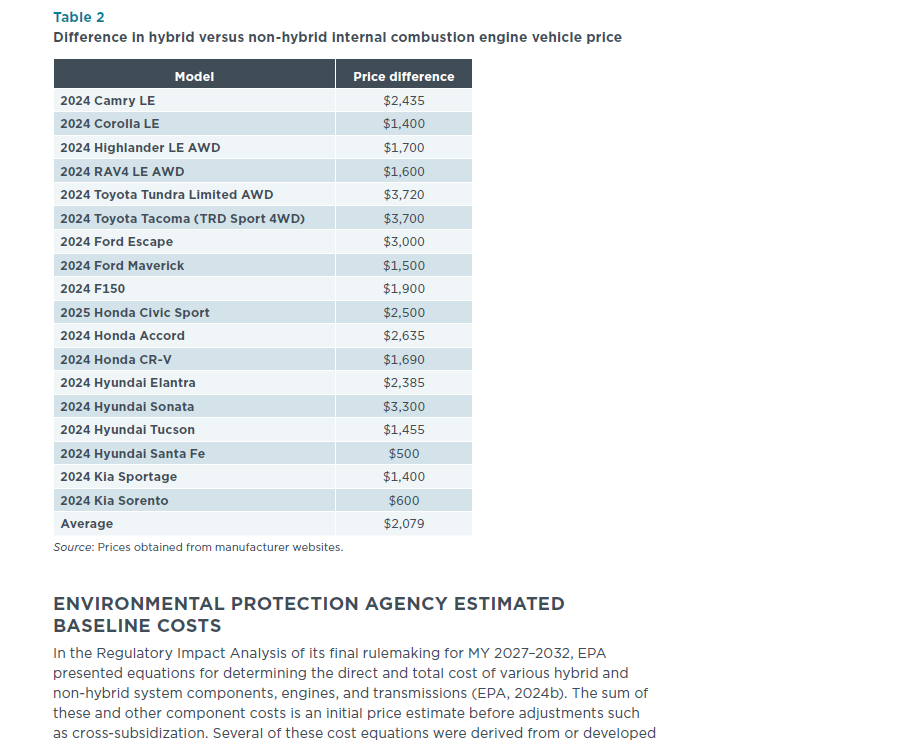
Task: Click the $2,500 Civic Sport price
Action: pos(404,313)
